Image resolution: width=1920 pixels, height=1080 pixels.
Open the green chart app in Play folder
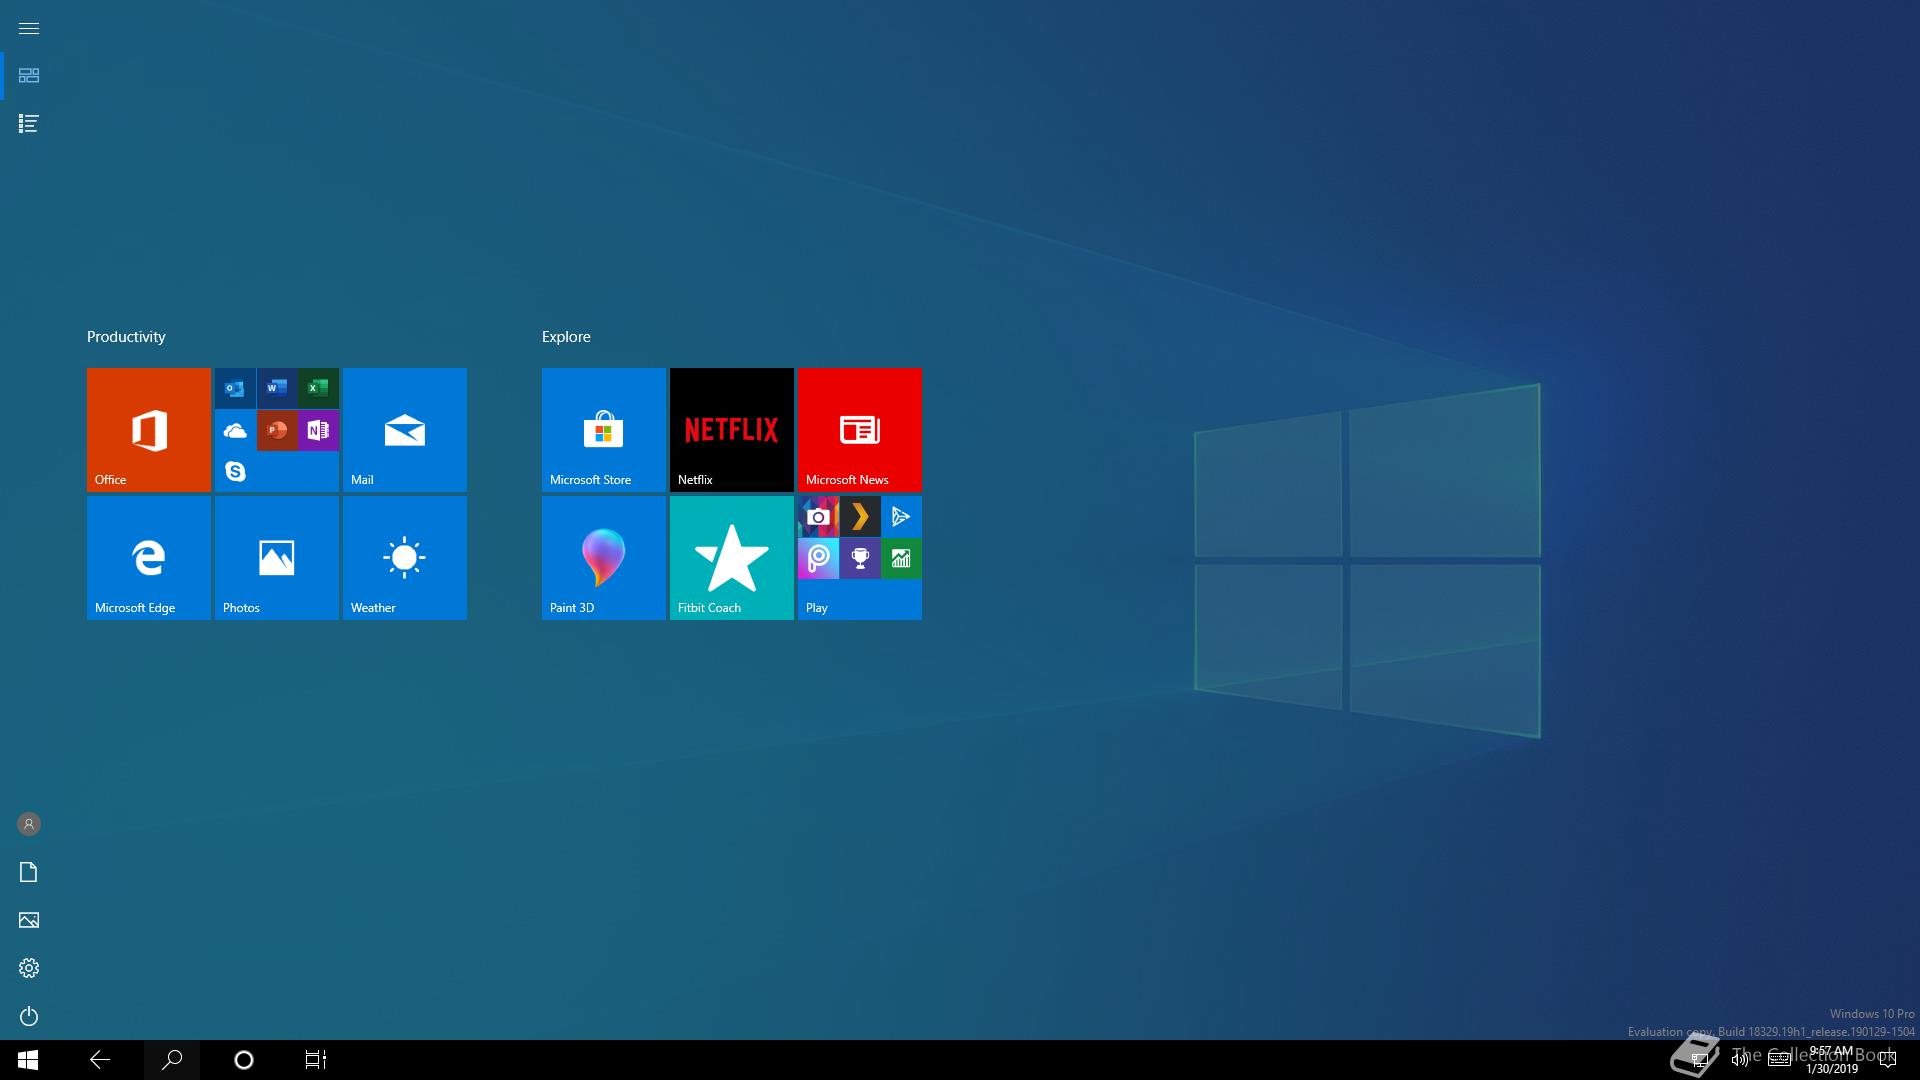point(901,558)
